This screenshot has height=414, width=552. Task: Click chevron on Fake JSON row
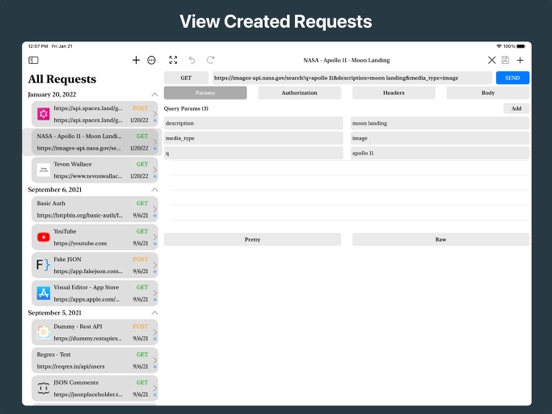[x=155, y=265]
